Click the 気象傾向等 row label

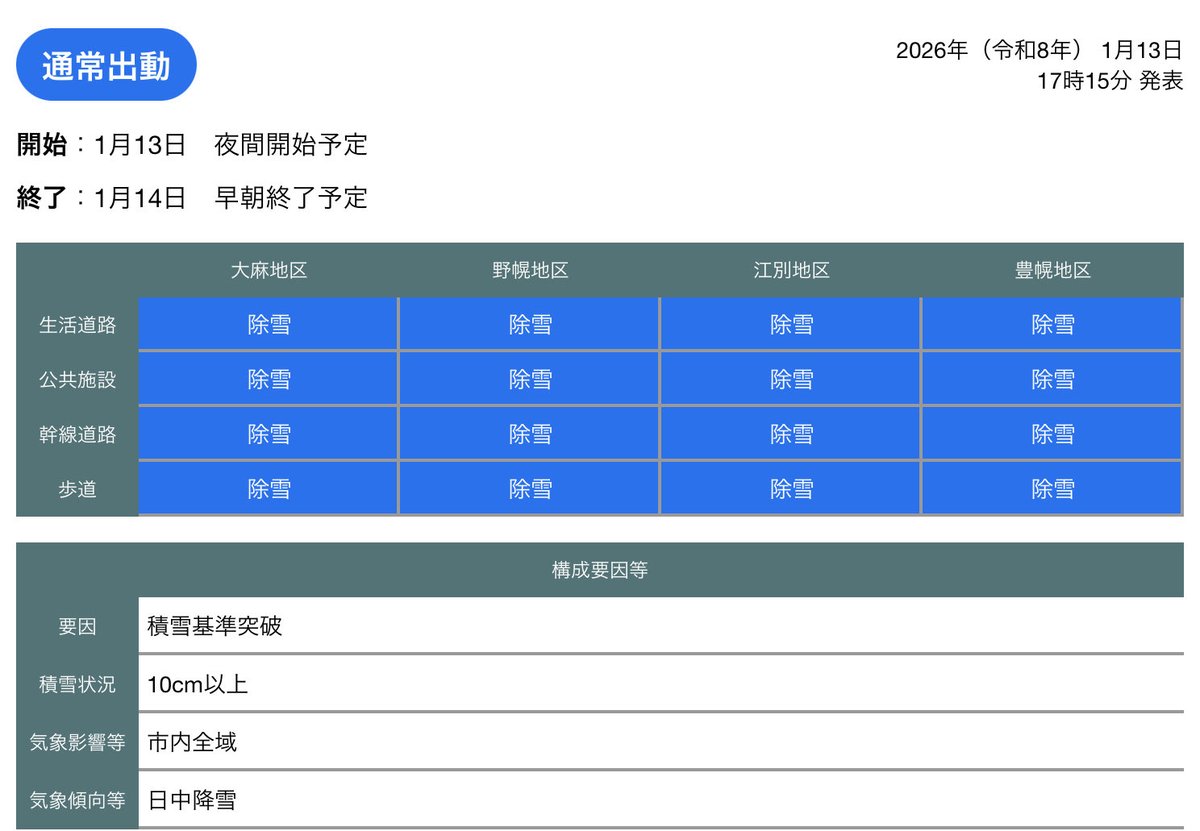pyautogui.click(x=77, y=800)
